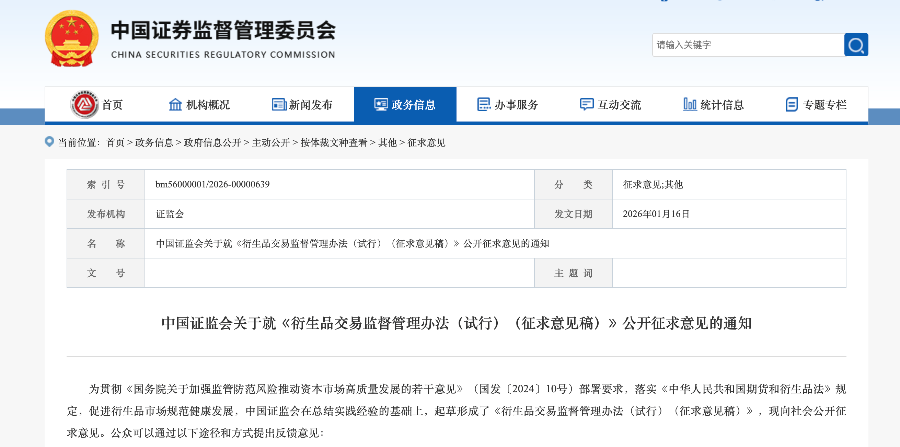Click the national emblem logo
The width and height of the screenshot is (900, 447).
coord(72,38)
